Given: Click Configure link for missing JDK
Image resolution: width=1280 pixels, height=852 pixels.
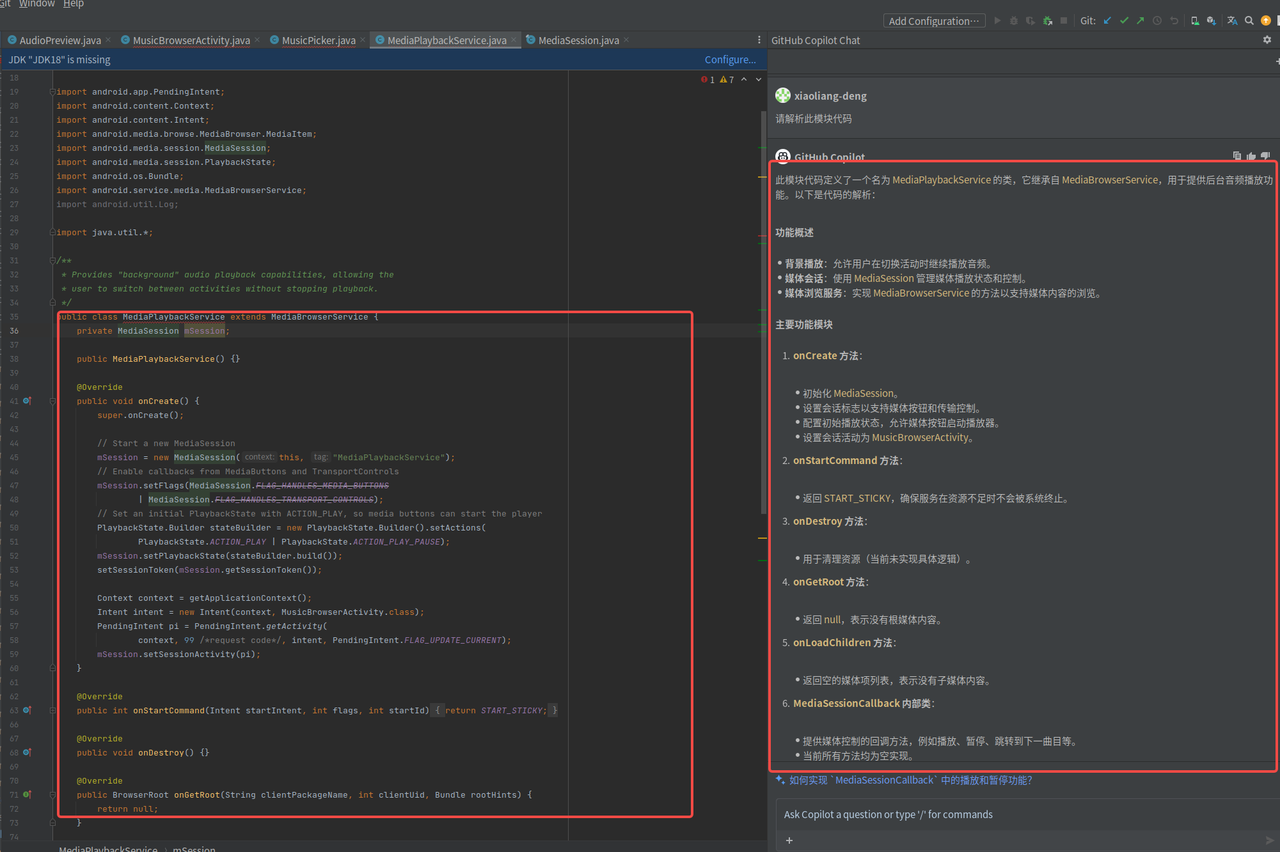Looking at the screenshot, I should tap(730, 60).
